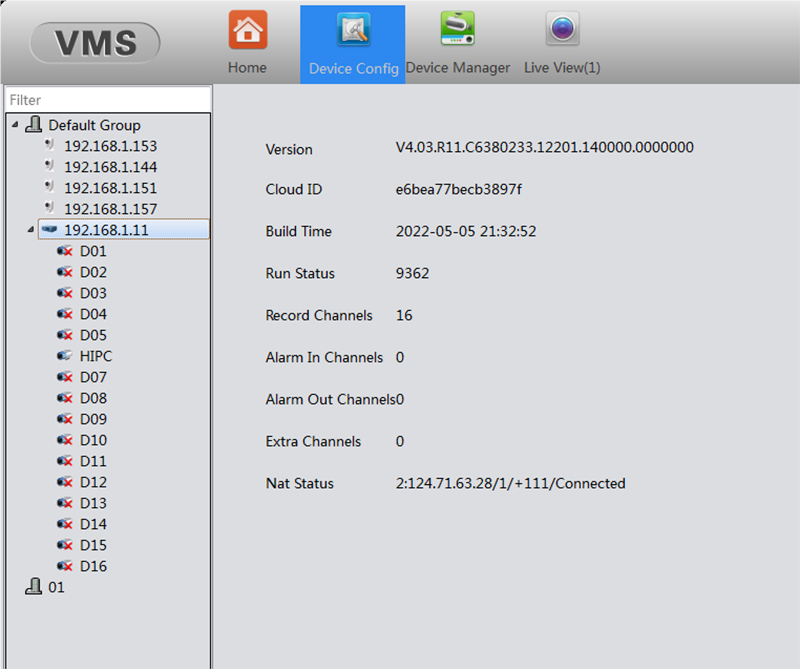
Task: Click the Filter search field
Action: pos(107,100)
